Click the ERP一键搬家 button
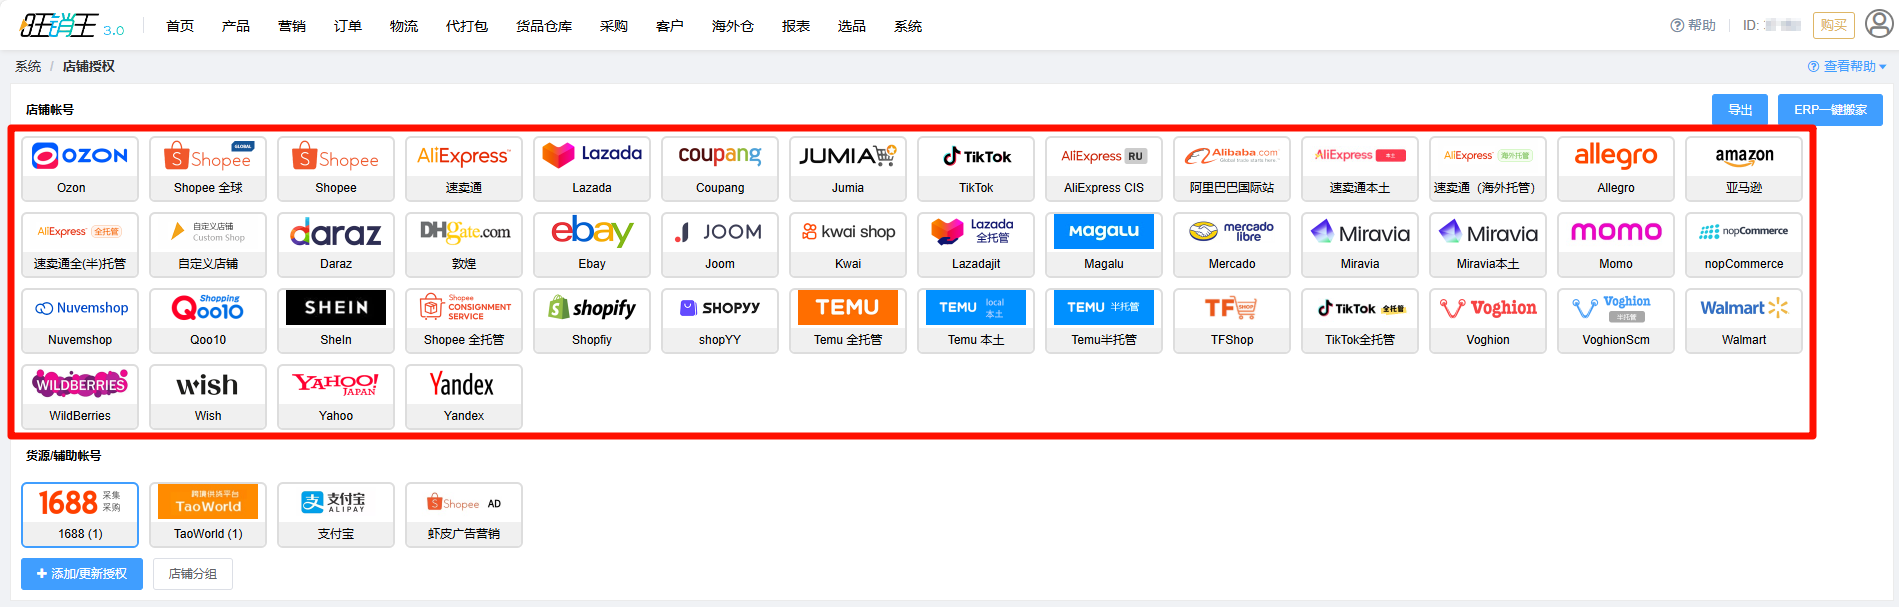This screenshot has width=1899, height=607. [x=1830, y=110]
